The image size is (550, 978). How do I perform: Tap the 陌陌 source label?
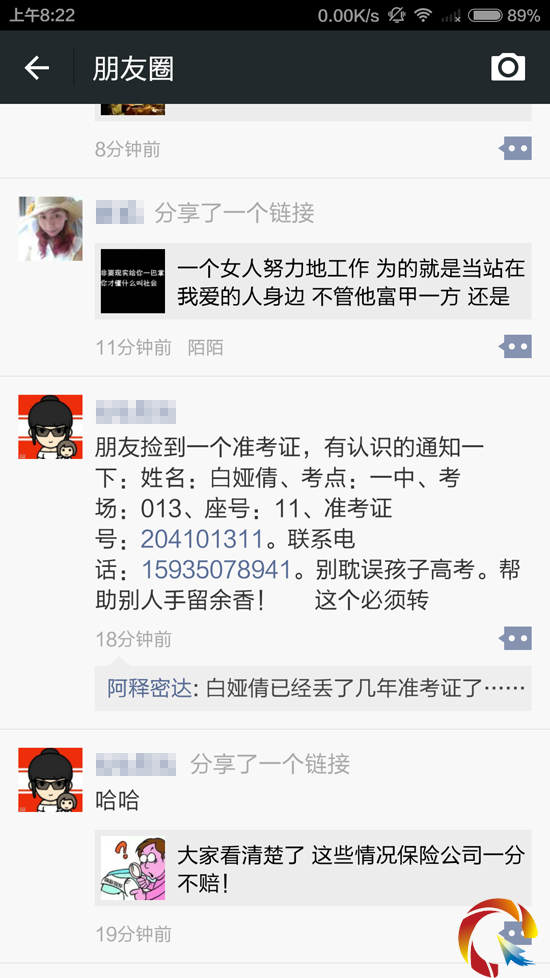click(x=205, y=347)
